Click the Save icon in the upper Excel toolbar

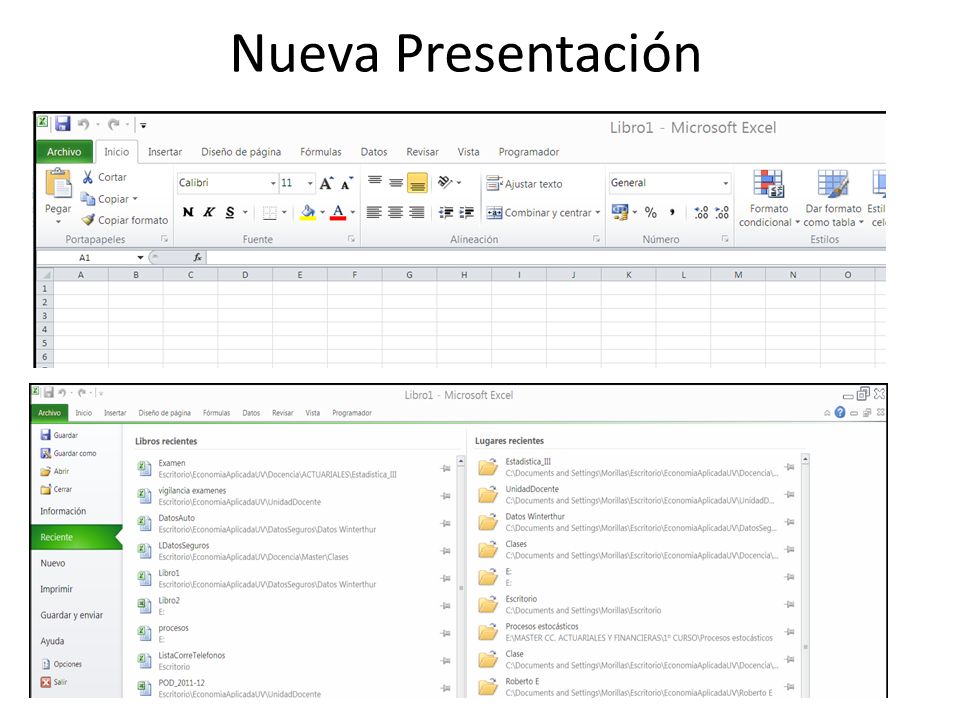pos(62,124)
